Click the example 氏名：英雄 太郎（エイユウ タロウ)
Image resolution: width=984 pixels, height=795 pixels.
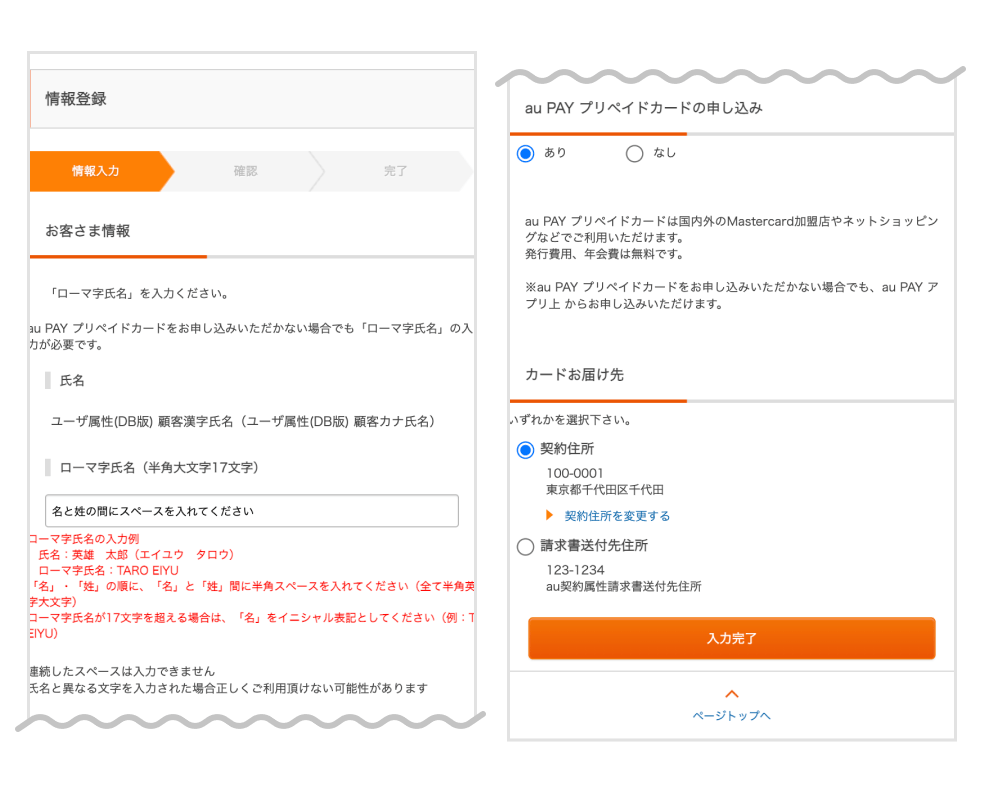136,555
